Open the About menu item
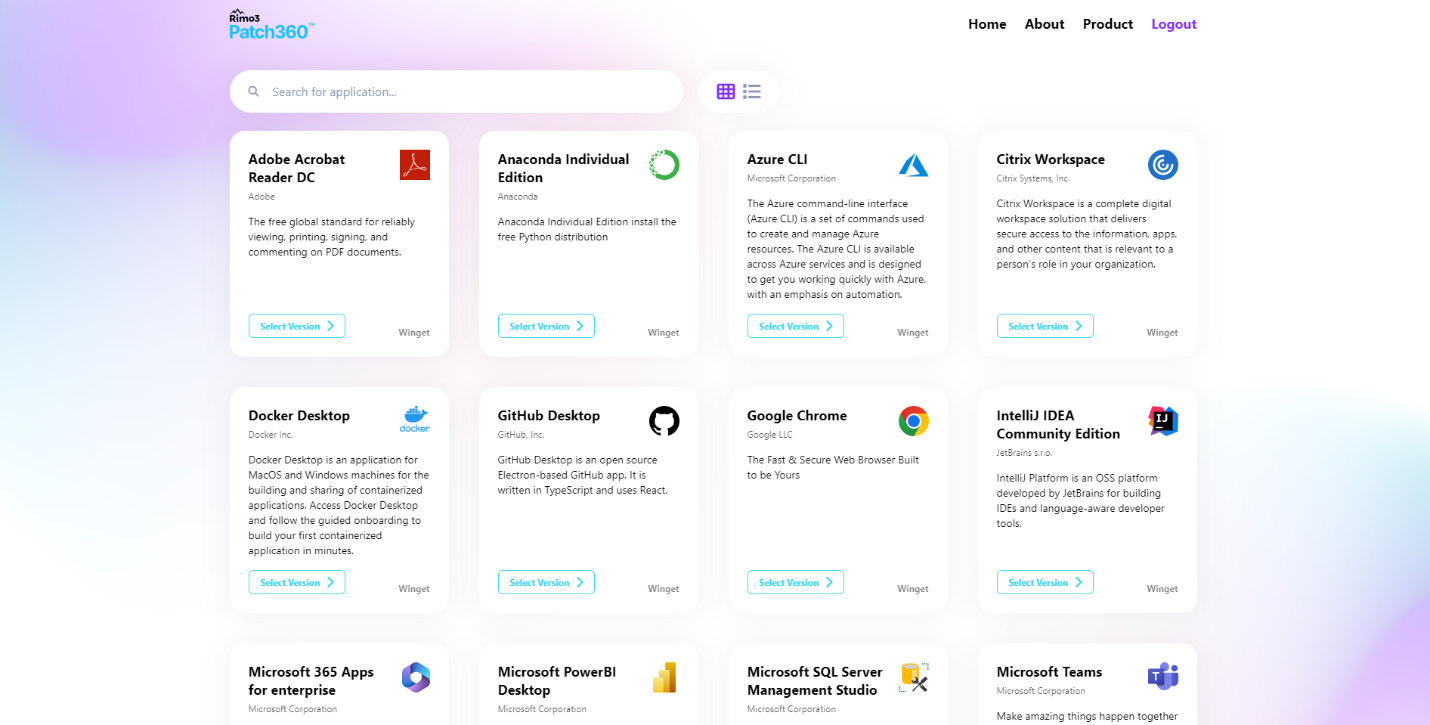The height and width of the screenshot is (725, 1430). 1044,24
